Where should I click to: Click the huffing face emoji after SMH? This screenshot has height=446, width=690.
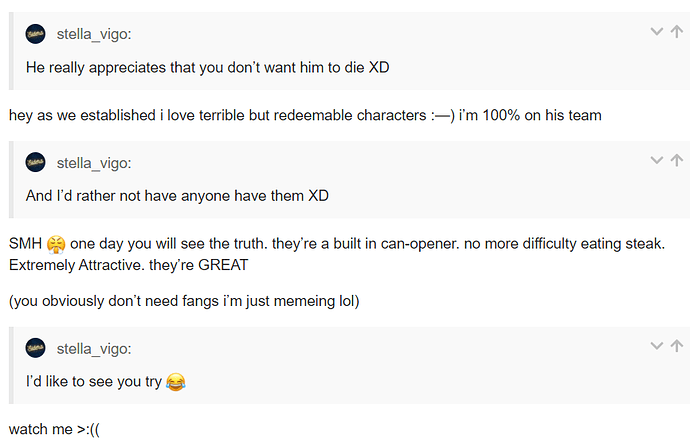(56, 246)
